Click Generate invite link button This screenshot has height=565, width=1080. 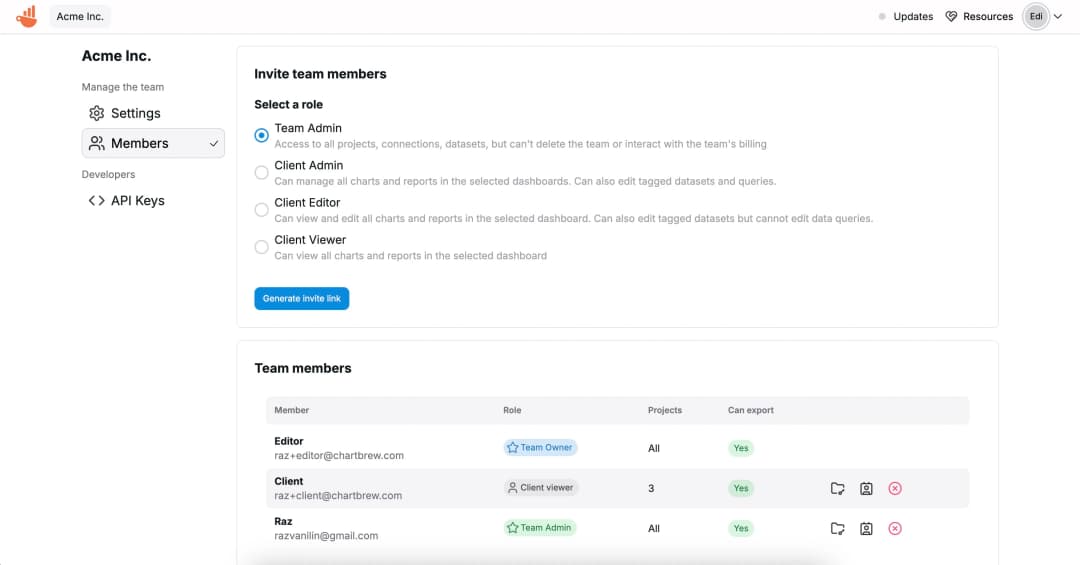click(301, 298)
